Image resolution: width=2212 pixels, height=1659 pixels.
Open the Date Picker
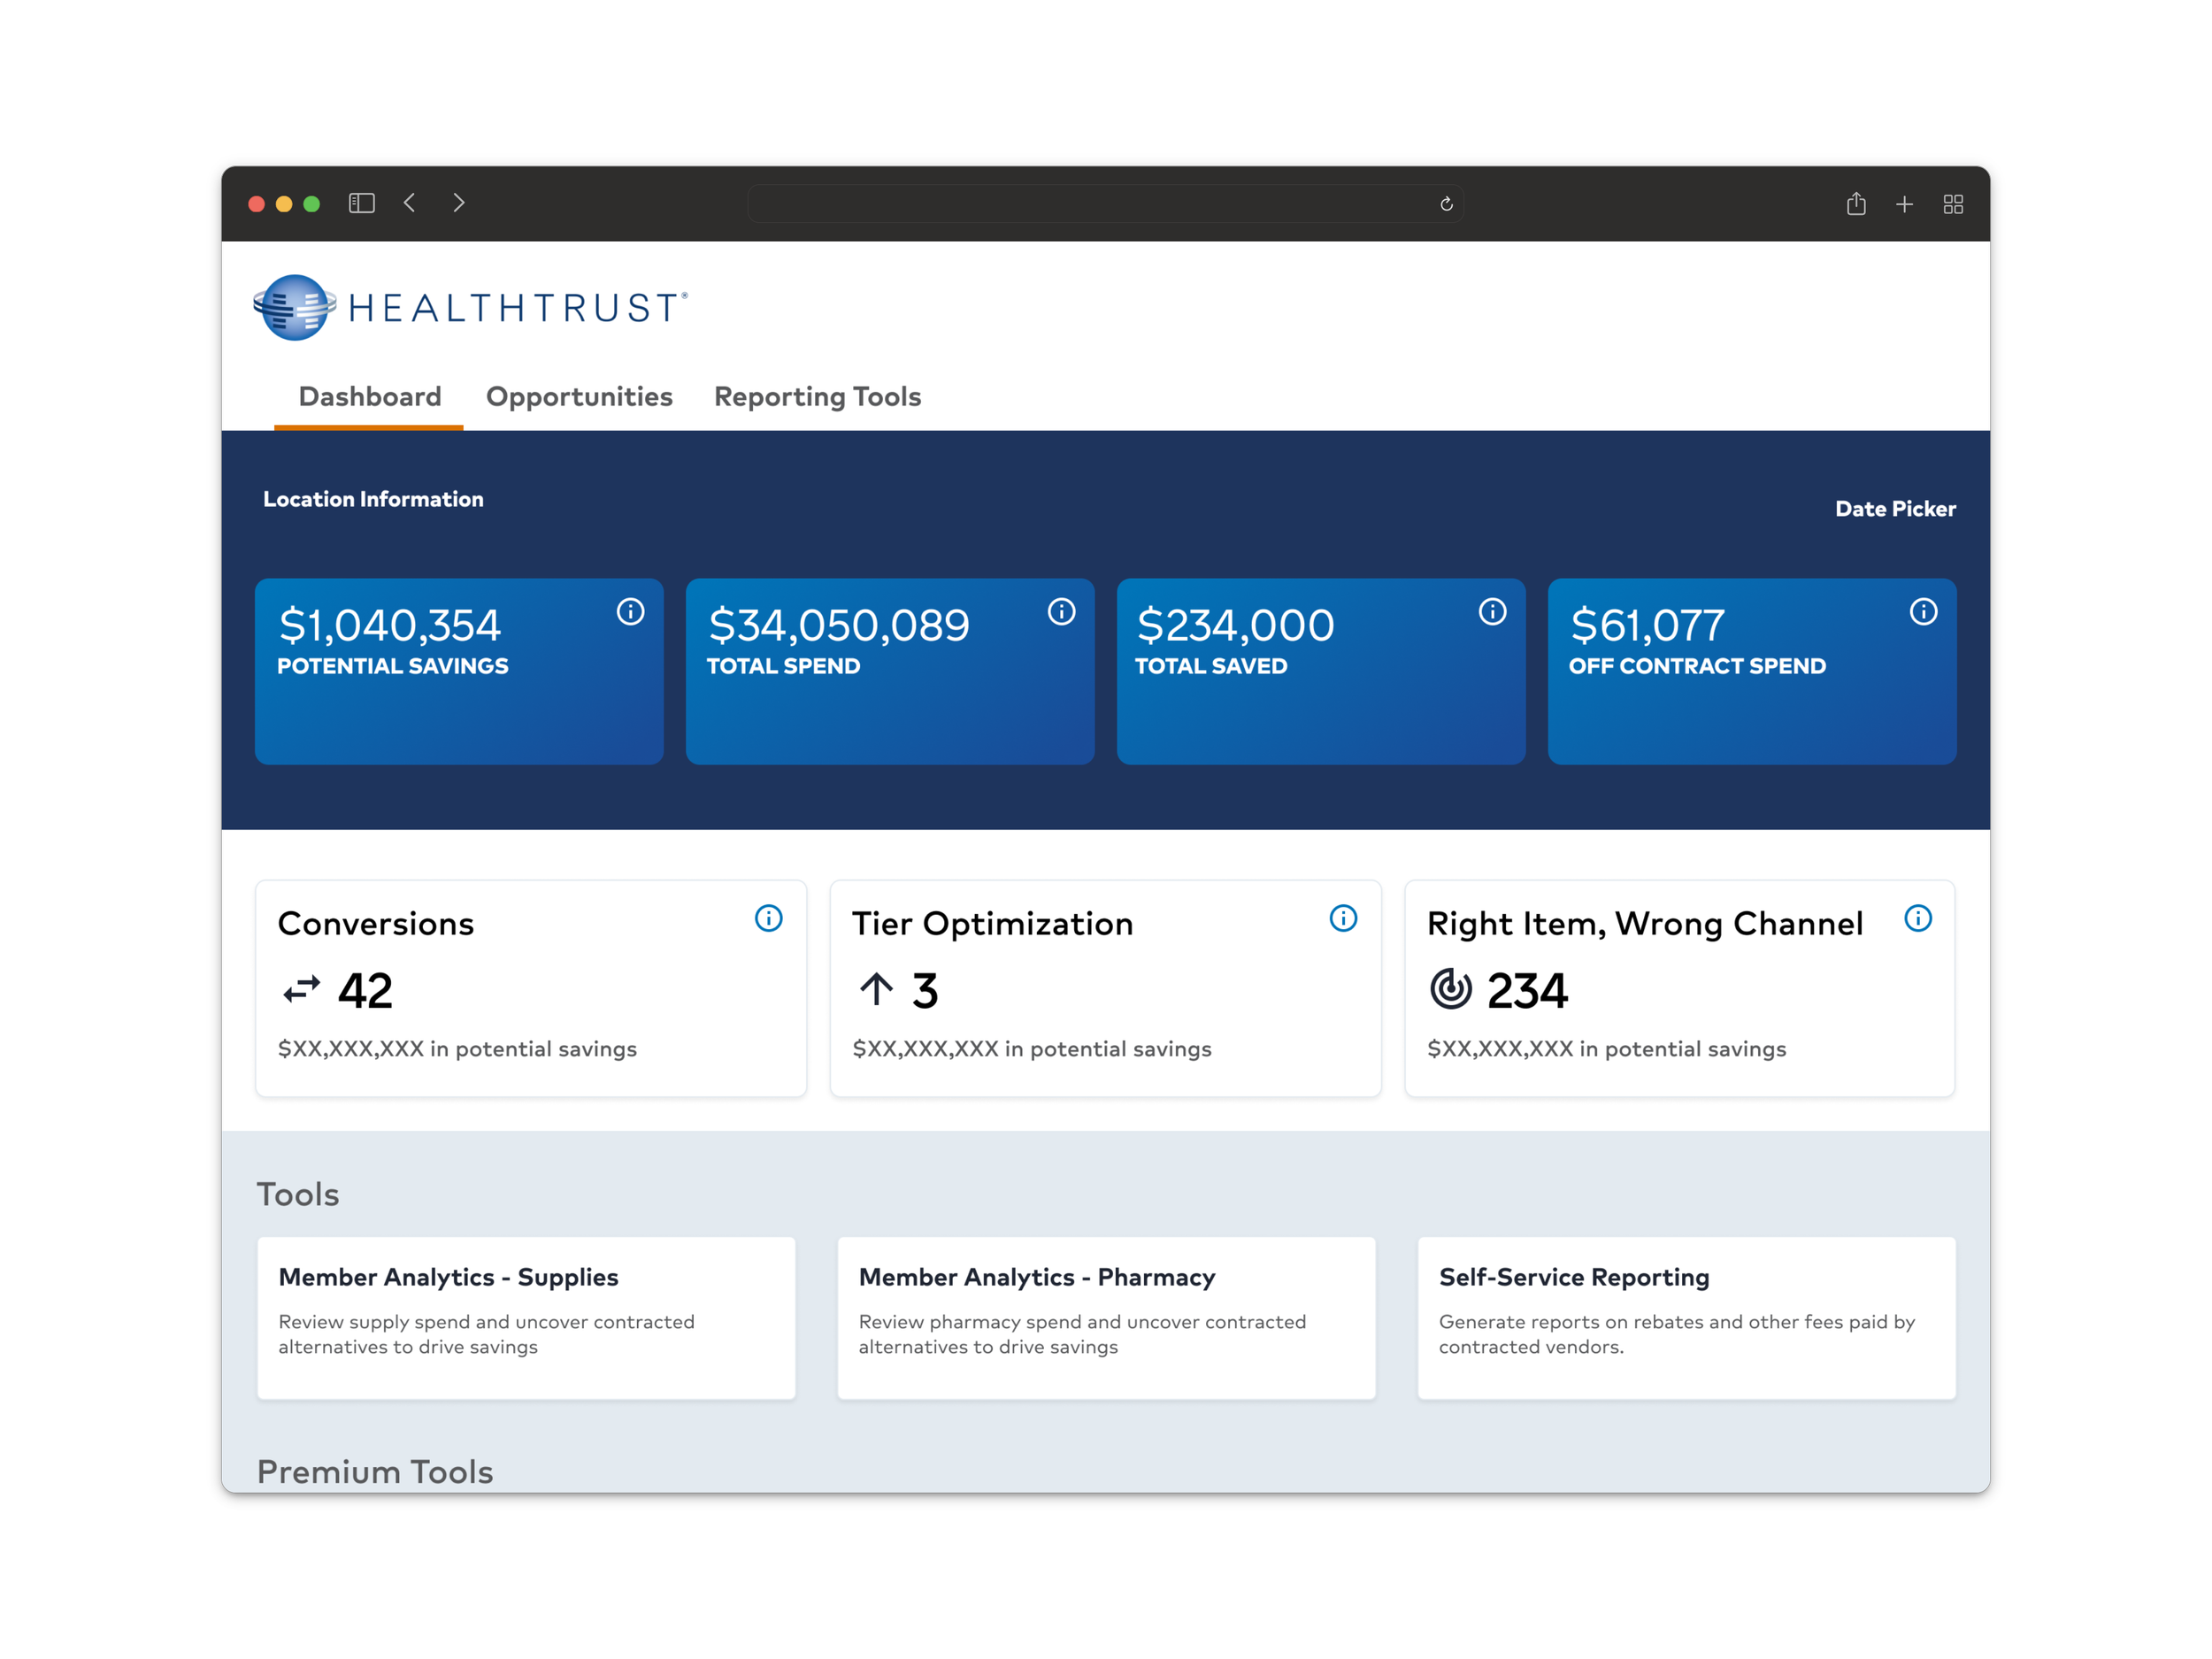click(1895, 509)
